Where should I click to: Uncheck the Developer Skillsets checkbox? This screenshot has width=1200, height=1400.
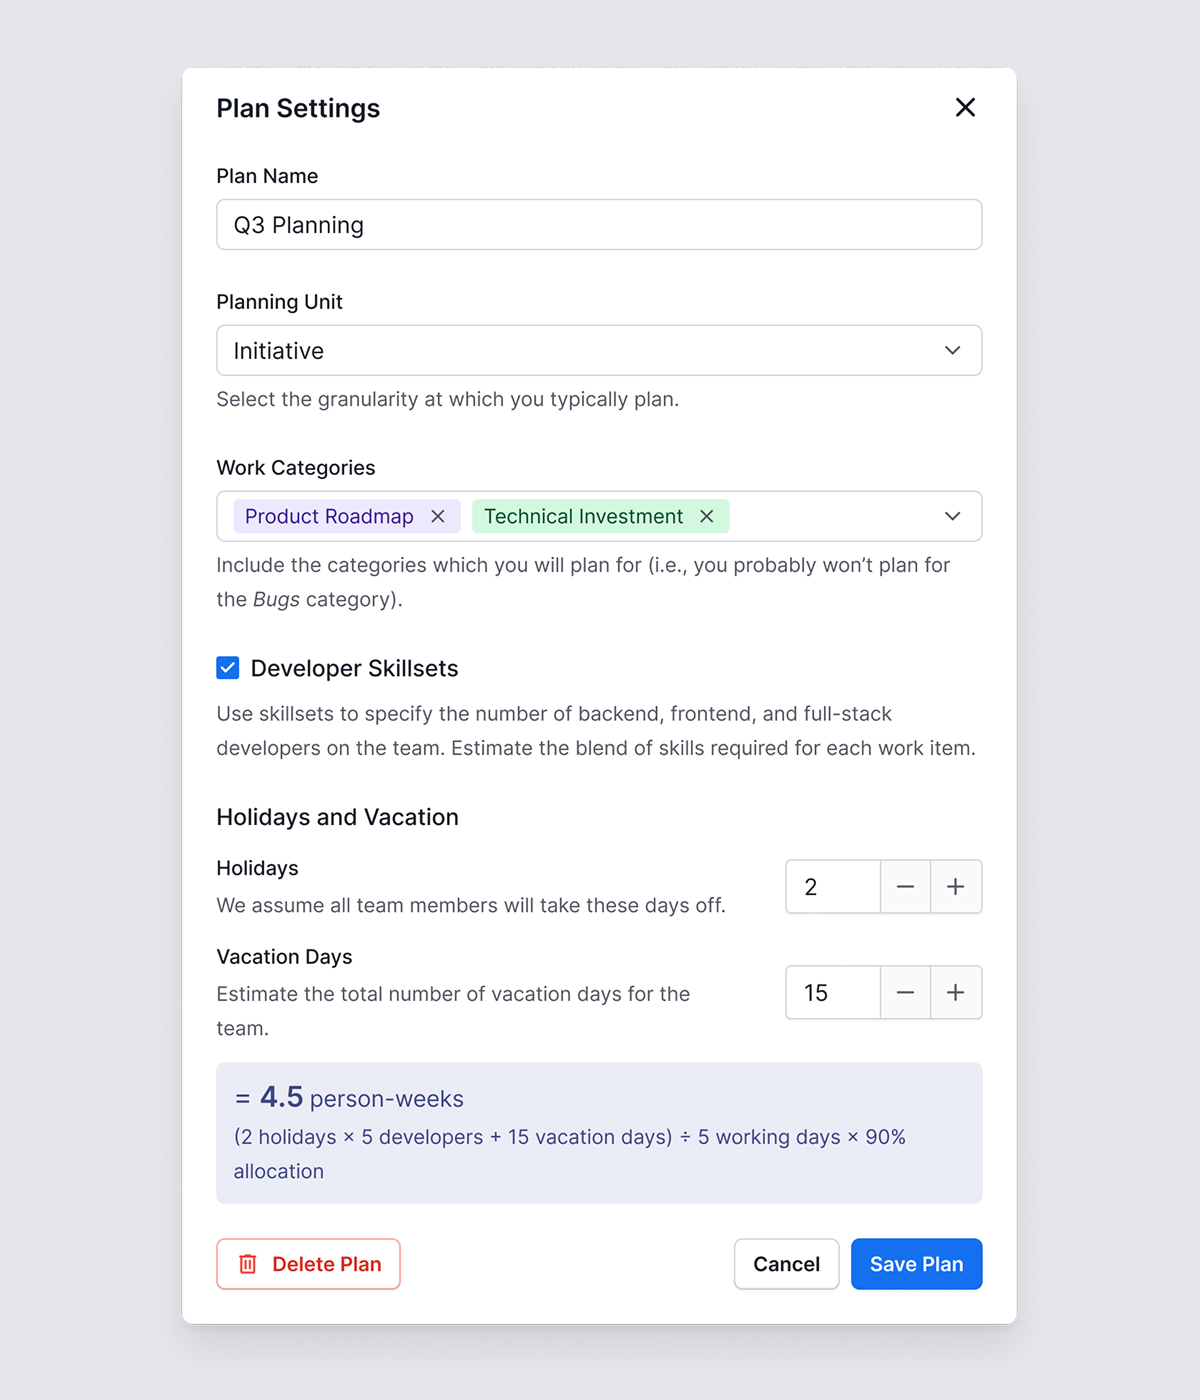[x=227, y=667]
